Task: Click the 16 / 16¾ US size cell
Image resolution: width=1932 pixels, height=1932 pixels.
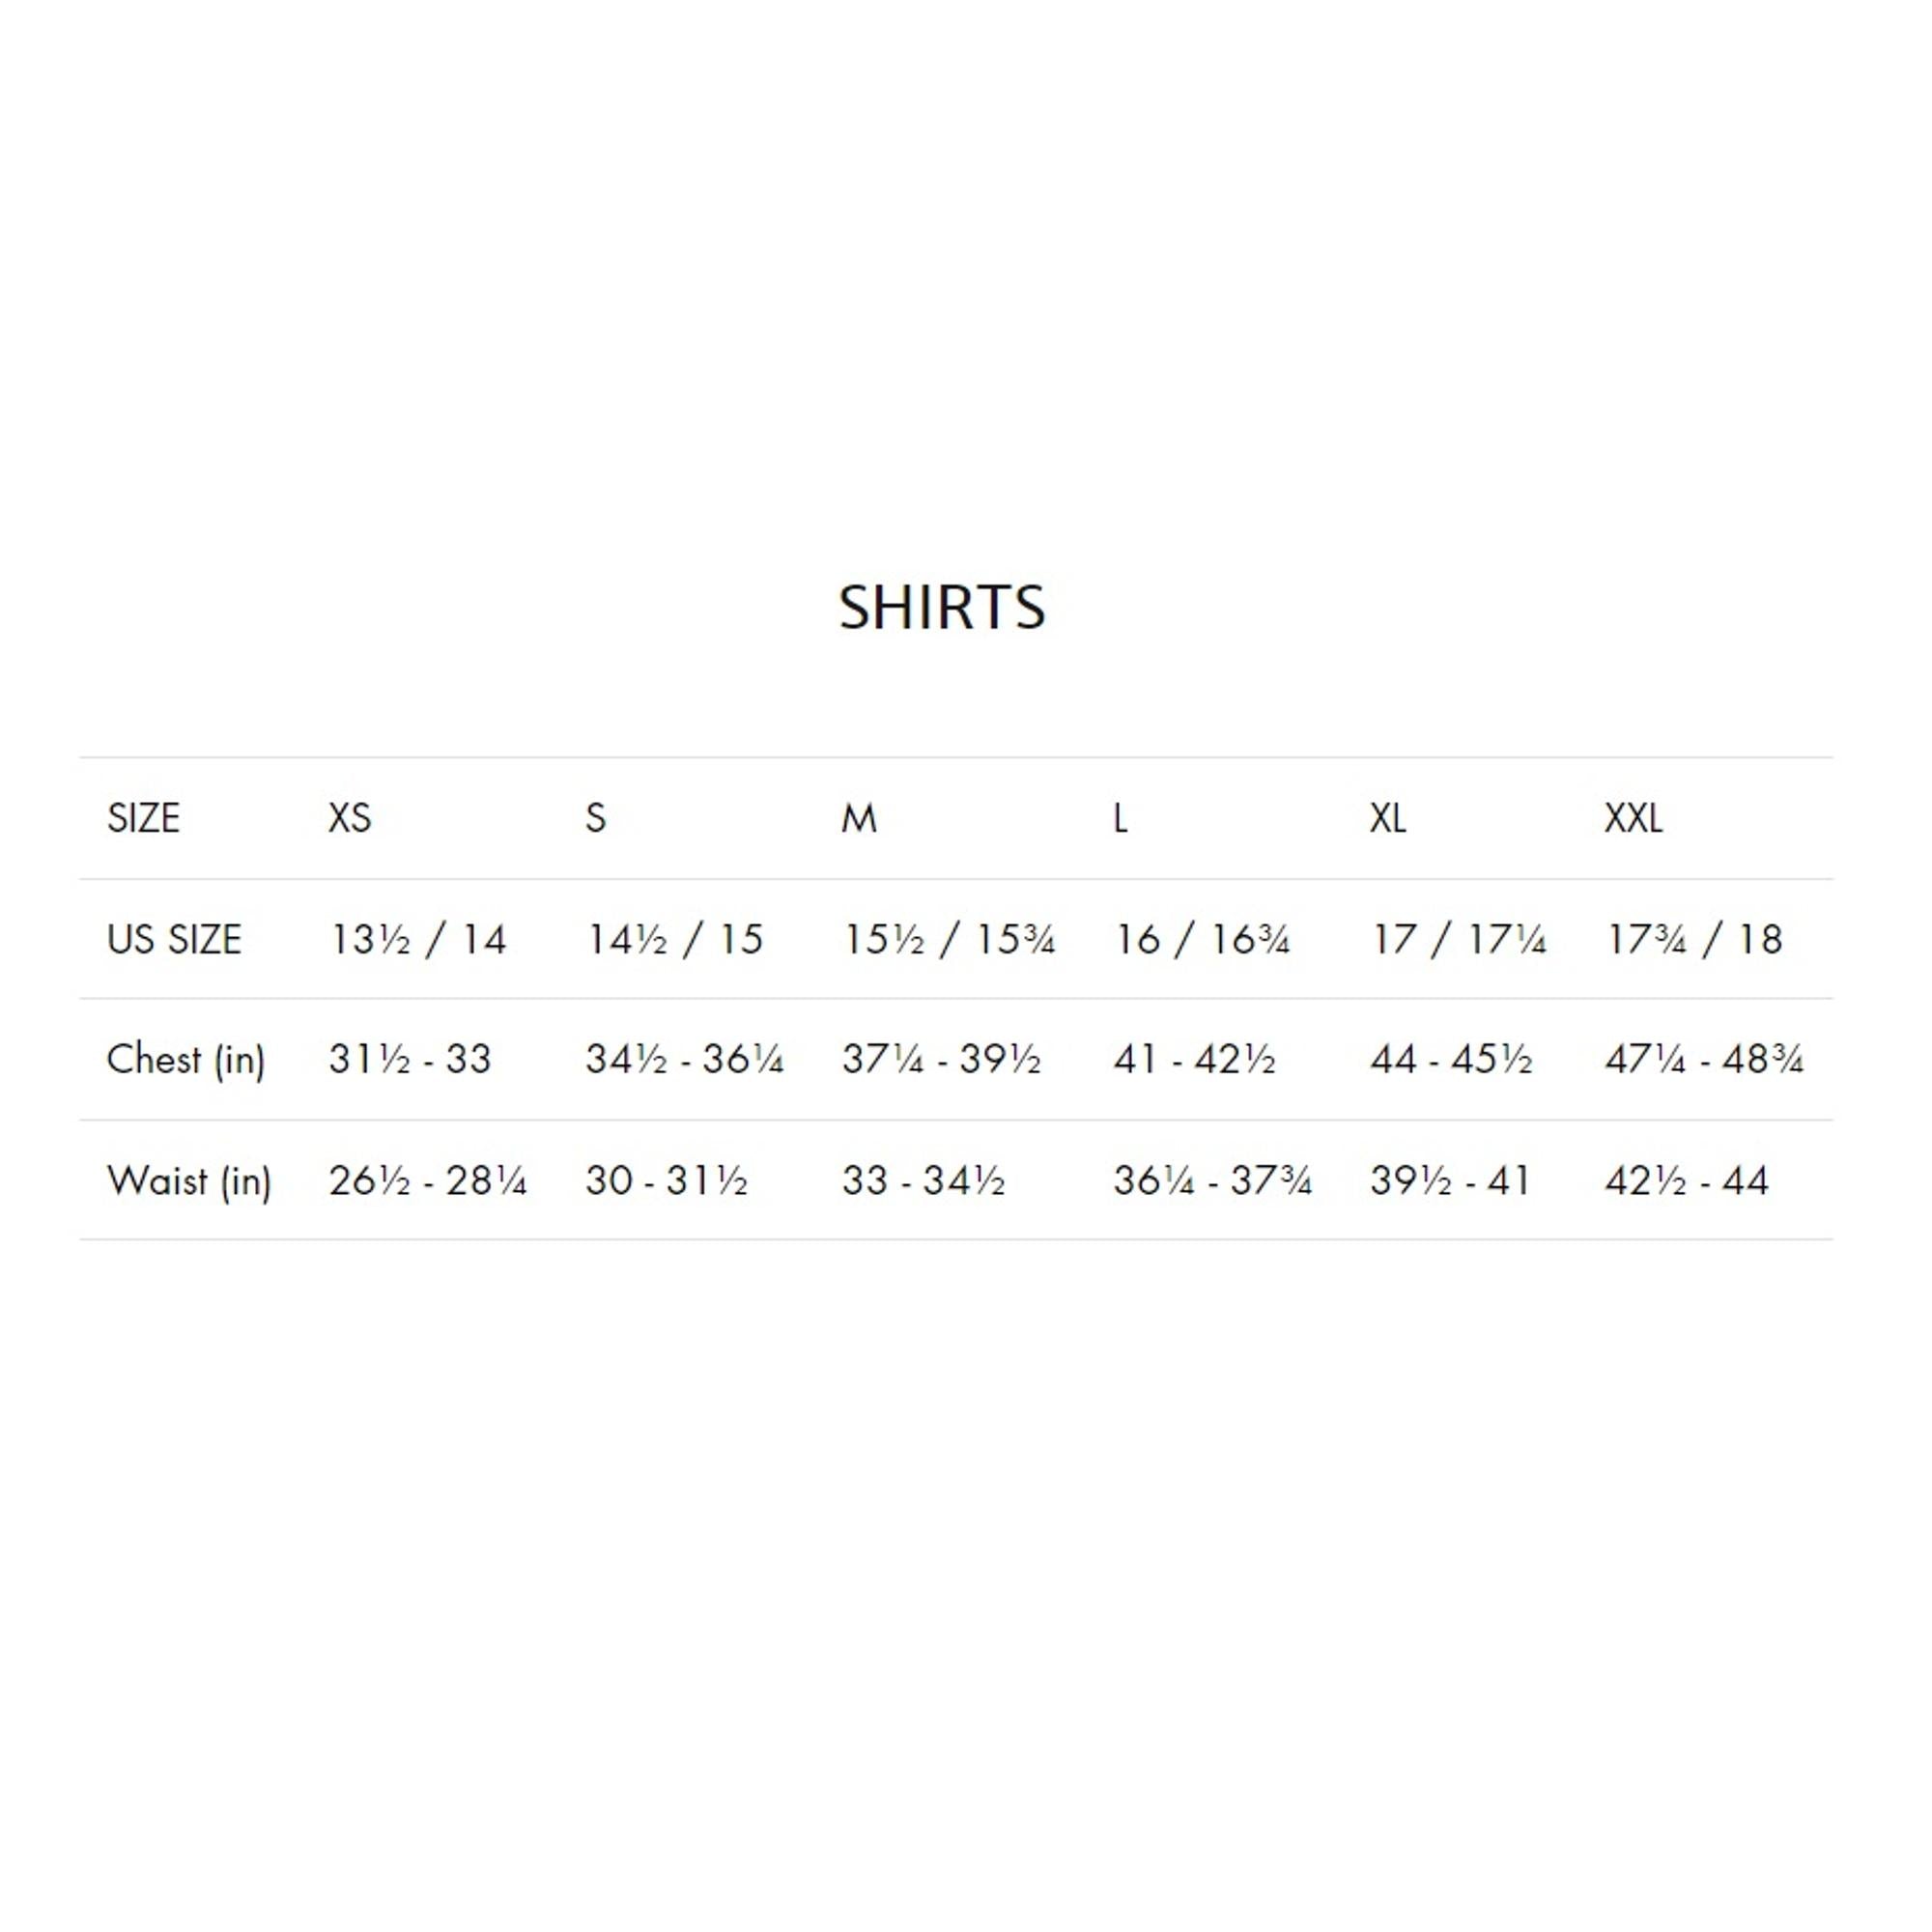Action: (x=1201, y=940)
